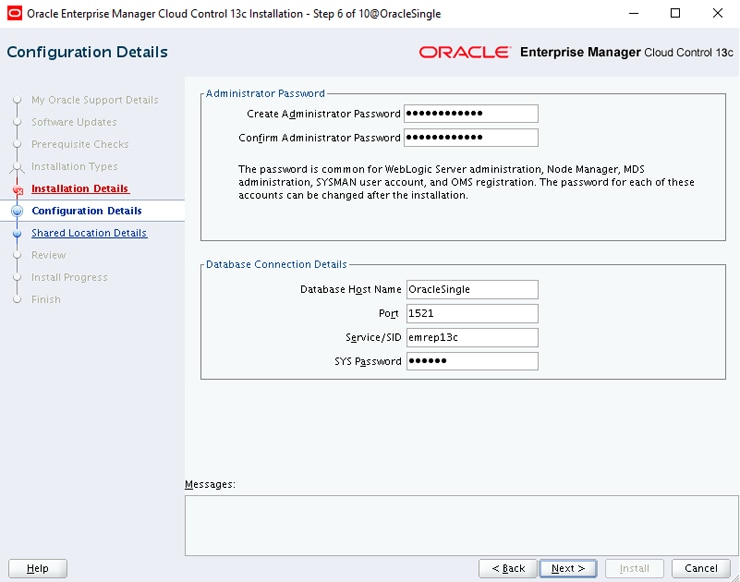This screenshot has height=582, width=740.
Task: Select Configuration Details in the step list
Action: click(x=87, y=211)
